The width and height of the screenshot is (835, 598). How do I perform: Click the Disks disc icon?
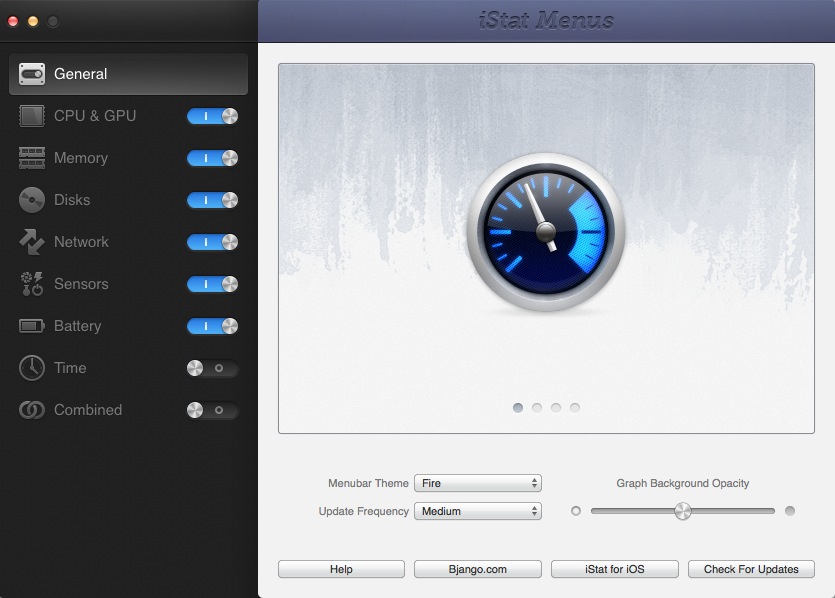tap(32, 200)
